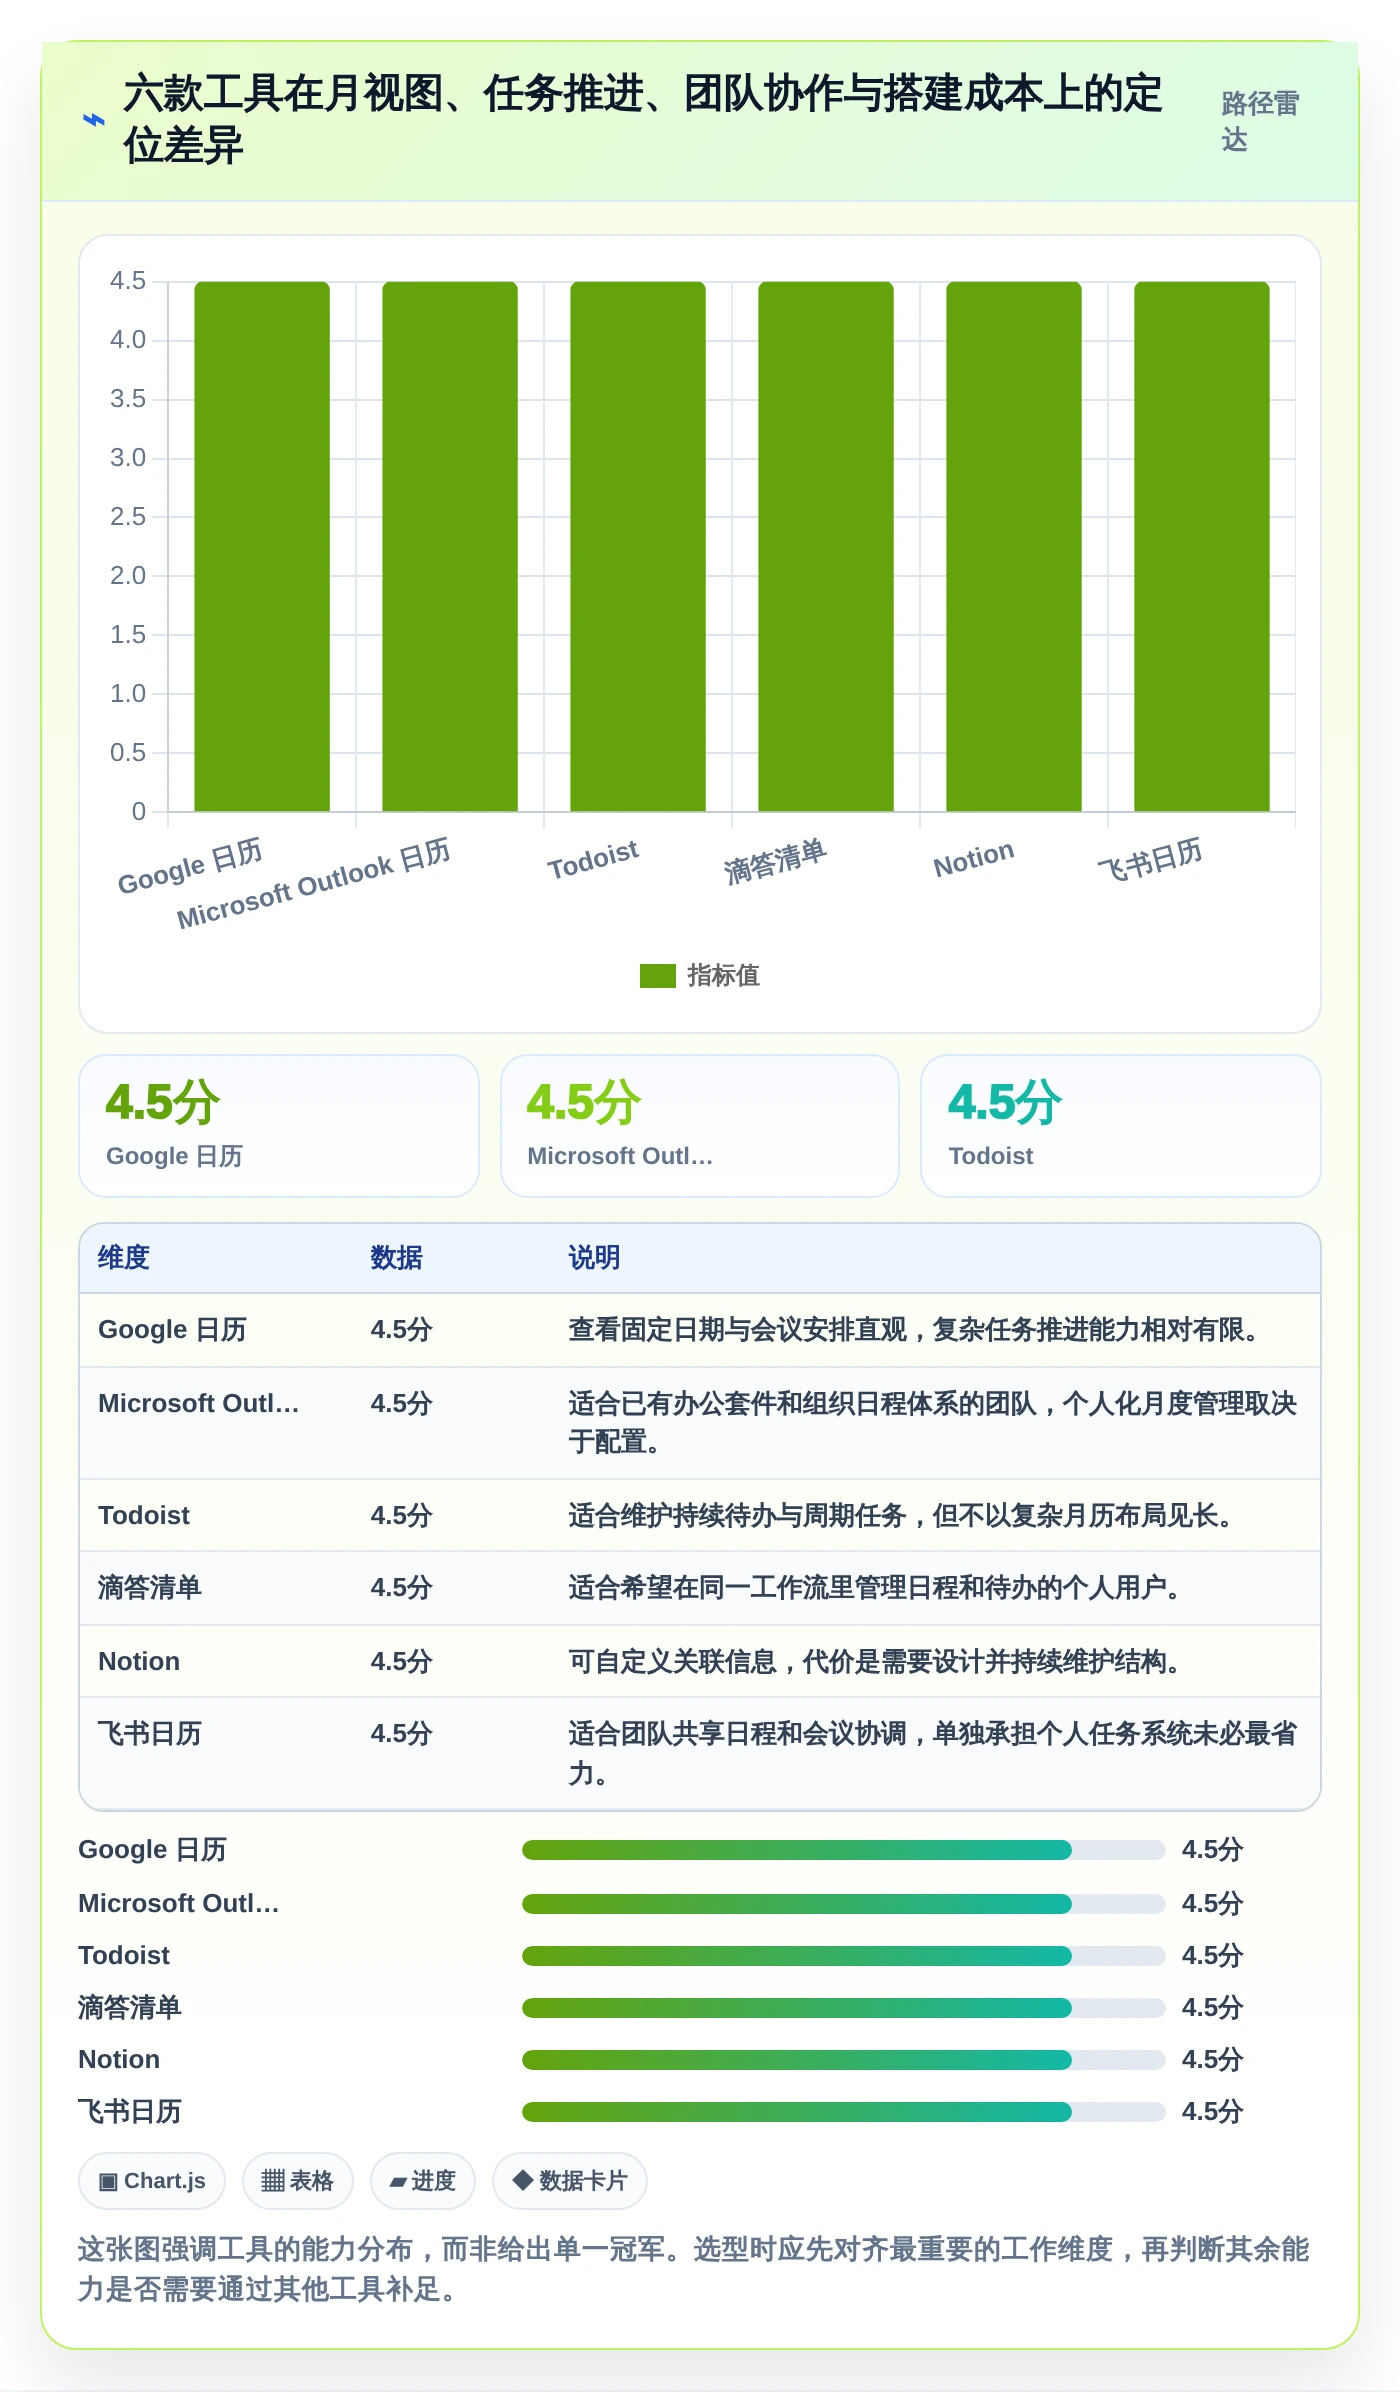Click the 4.5 y-axis tick label
Viewport: 1400px width, 2392px height.
coord(128,281)
